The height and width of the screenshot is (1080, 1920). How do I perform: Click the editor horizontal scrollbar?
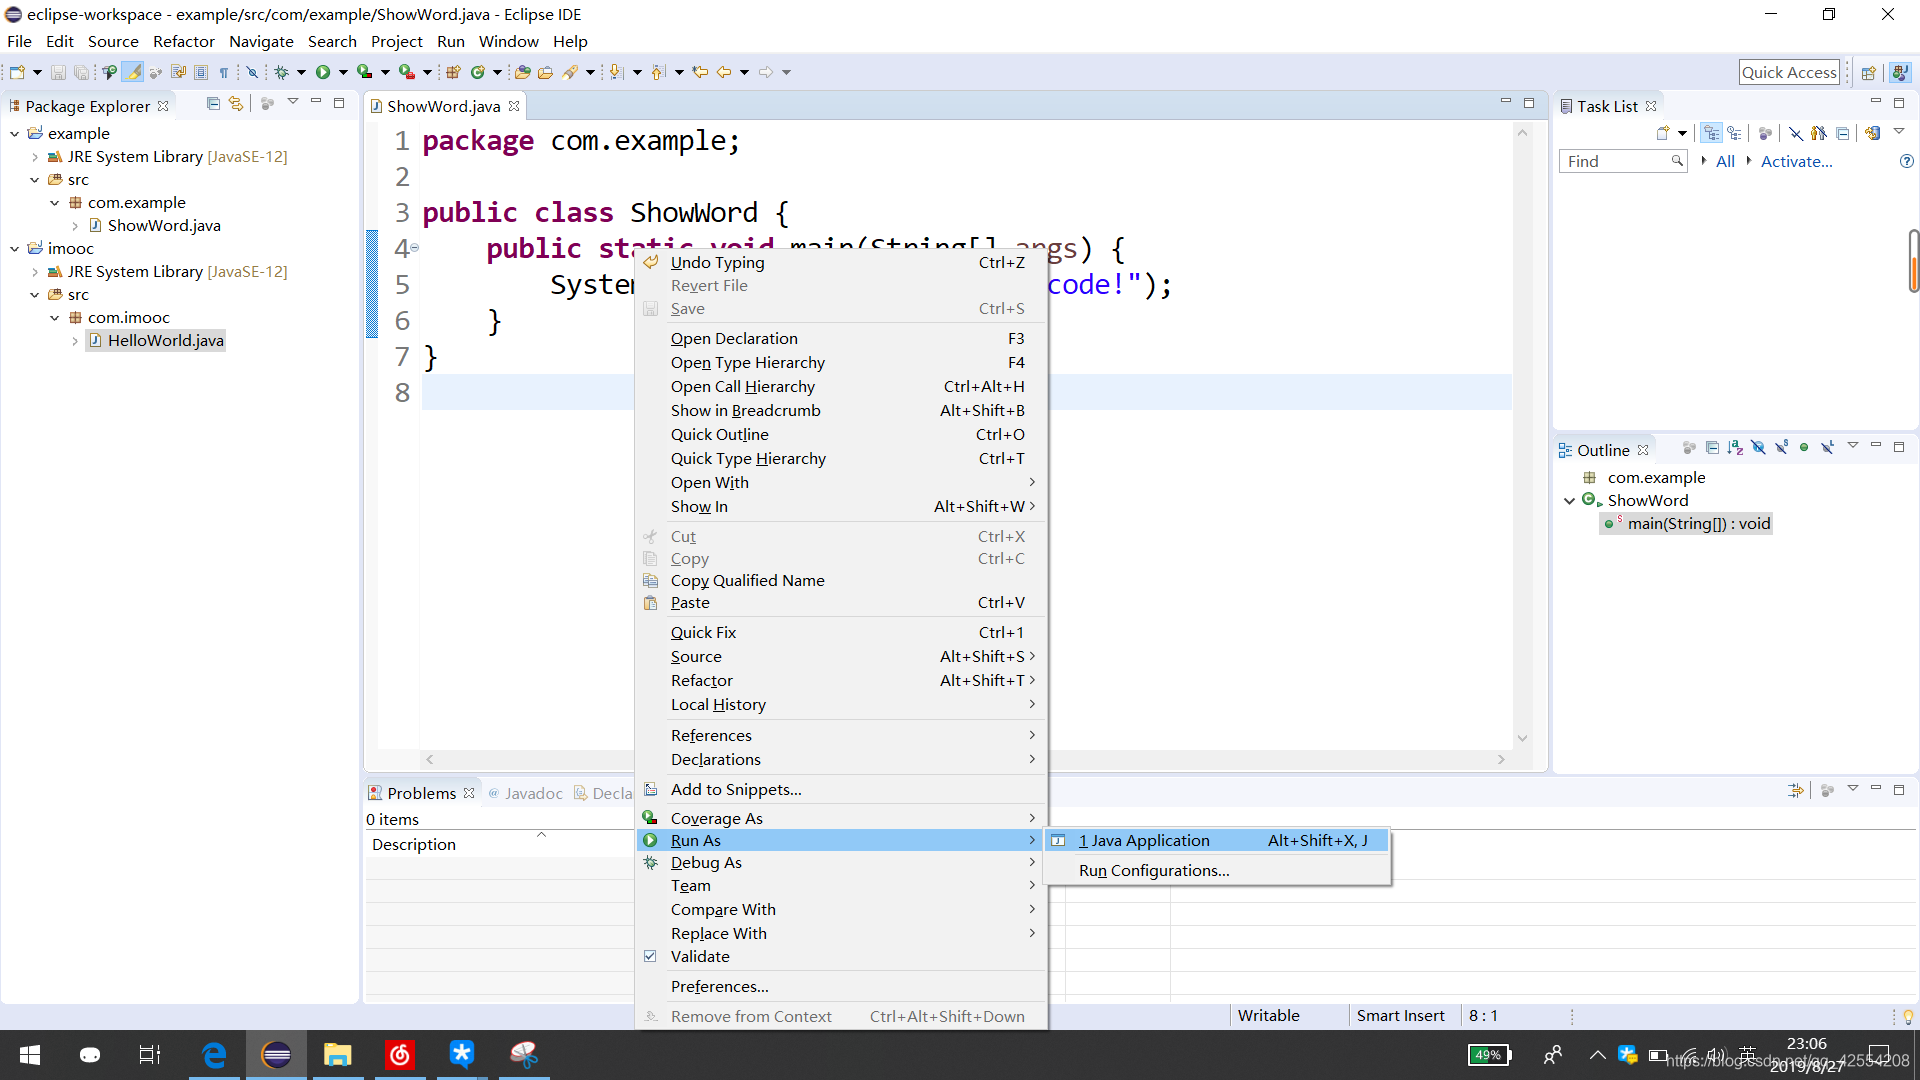(965, 760)
